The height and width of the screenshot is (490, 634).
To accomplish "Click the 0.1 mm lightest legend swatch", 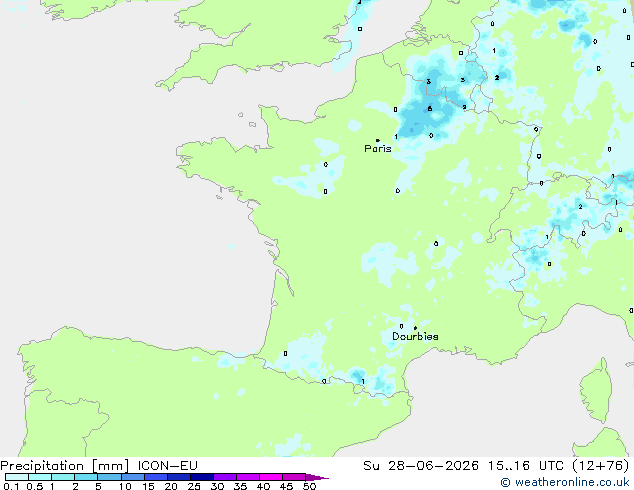I will [x=17, y=477].
